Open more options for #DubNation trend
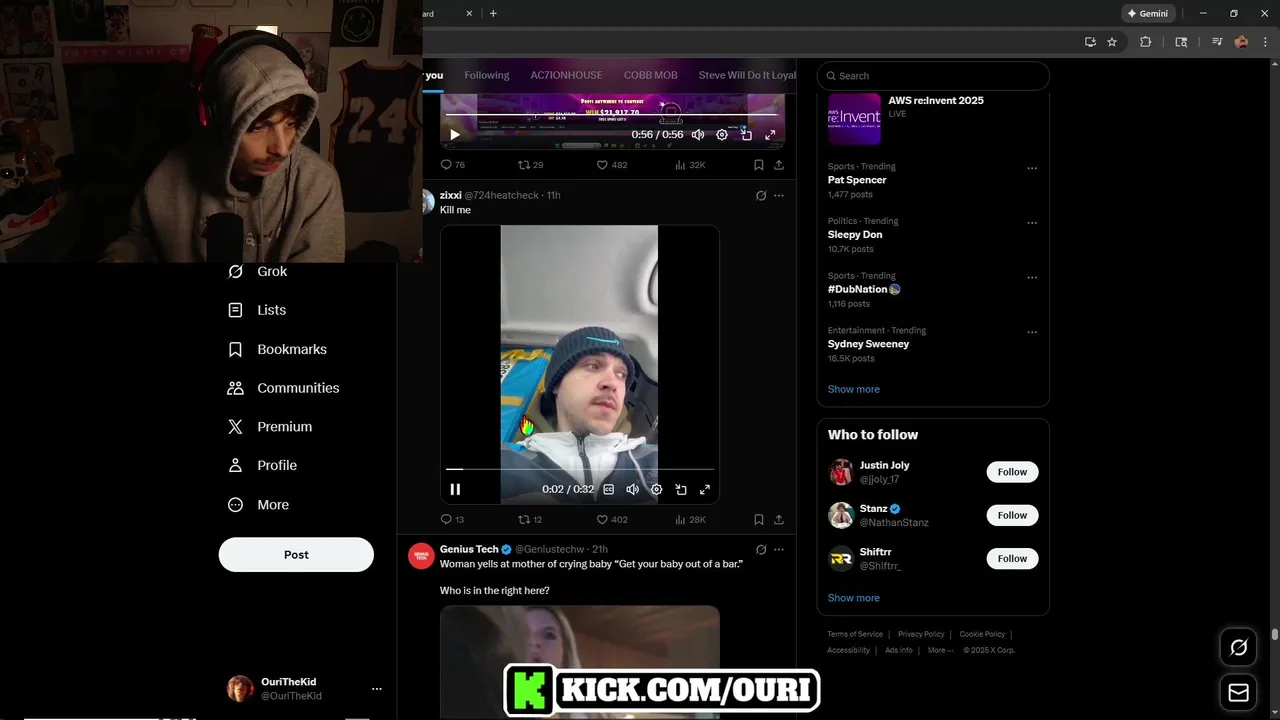 [1032, 278]
